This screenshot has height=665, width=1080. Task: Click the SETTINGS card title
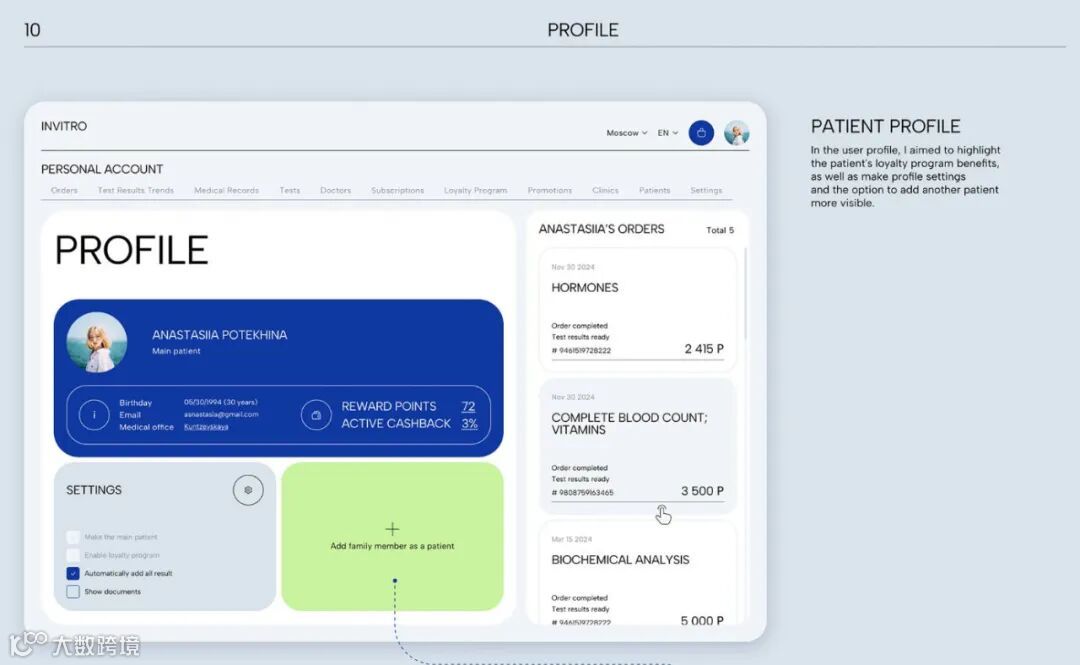coord(94,490)
